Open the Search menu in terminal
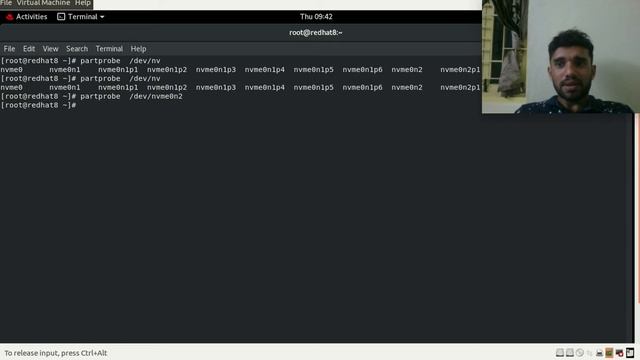The image size is (640, 360). (77, 49)
